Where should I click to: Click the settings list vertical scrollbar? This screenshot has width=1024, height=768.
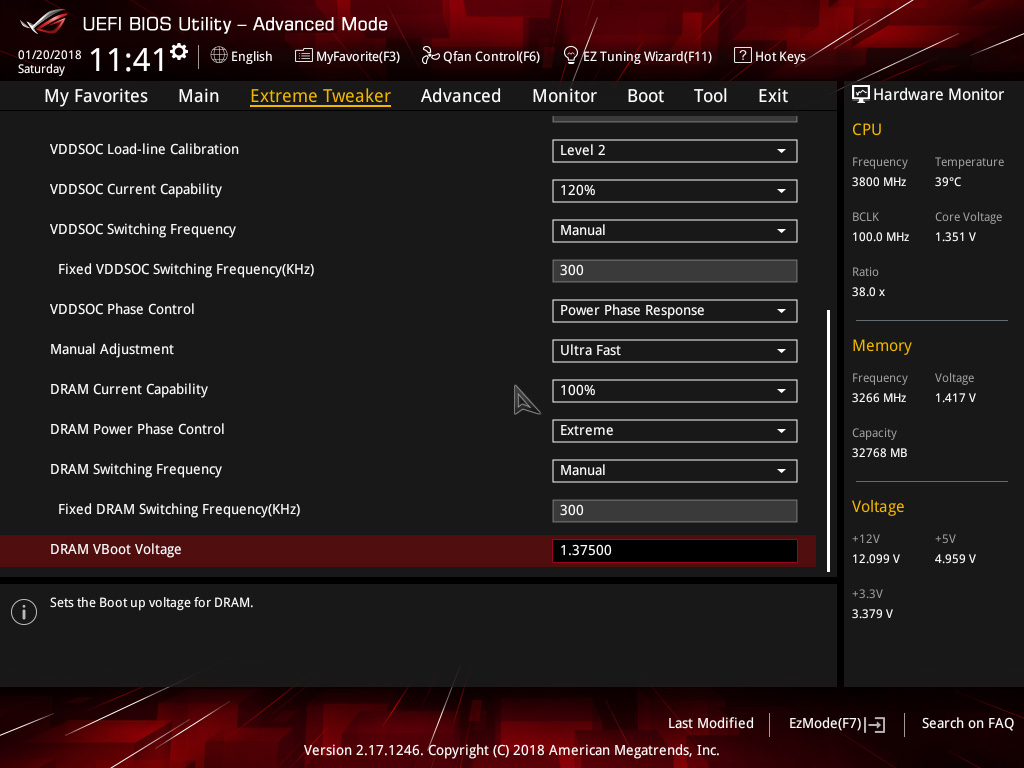[x=829, y=441]
